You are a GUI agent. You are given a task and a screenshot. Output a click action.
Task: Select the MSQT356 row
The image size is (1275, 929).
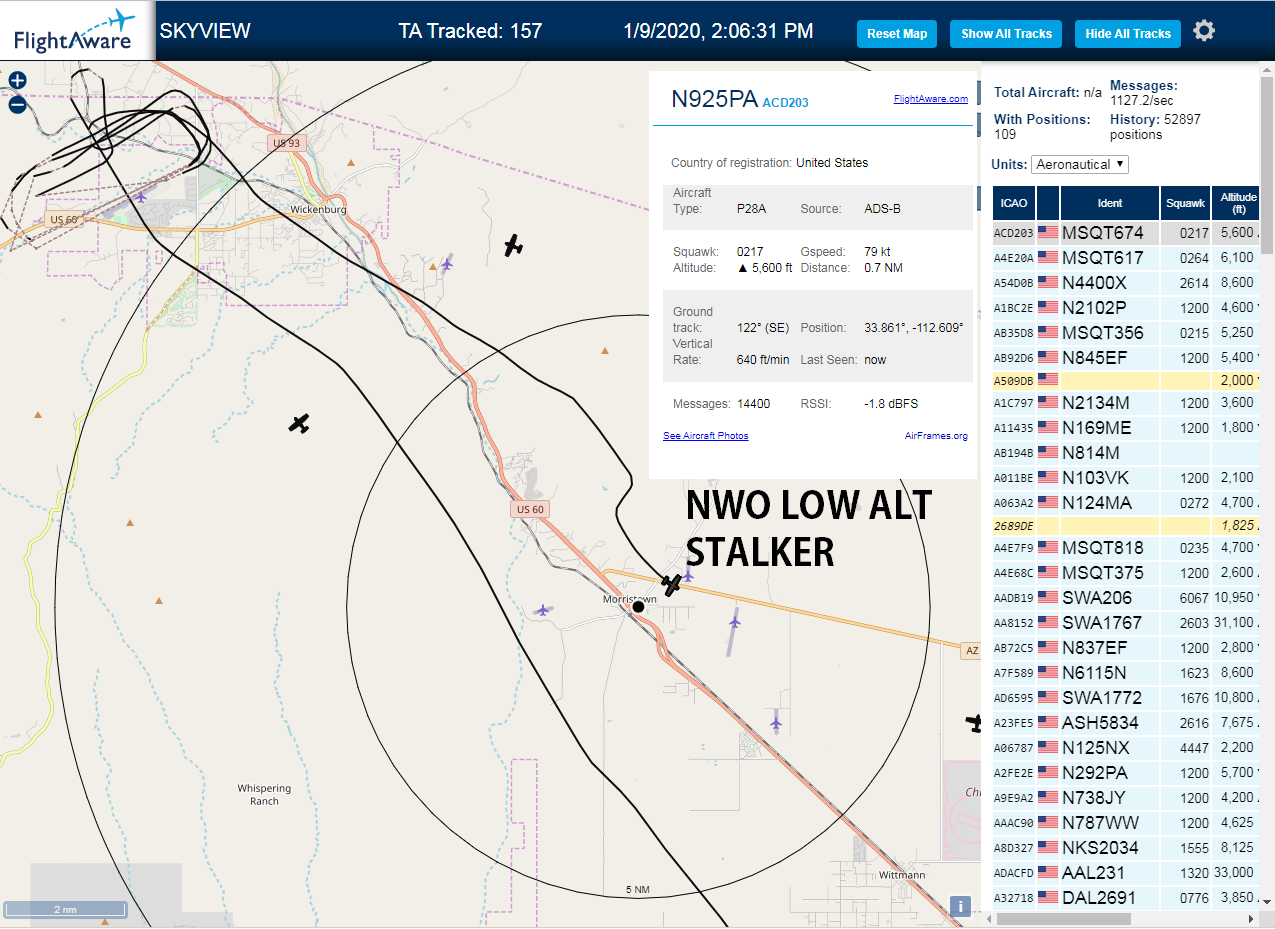pos(1127,333)
